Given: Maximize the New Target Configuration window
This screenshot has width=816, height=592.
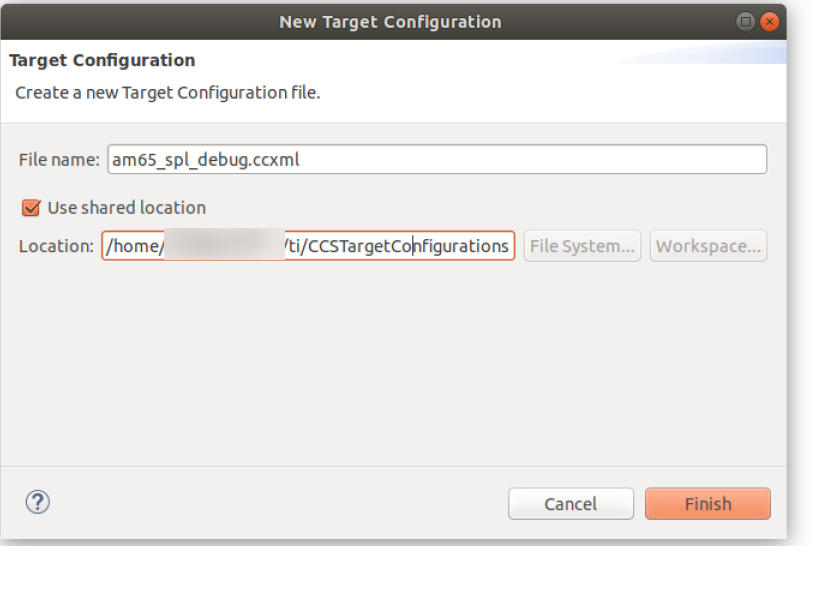Looking at the screenshot, I should click(745, 22).
